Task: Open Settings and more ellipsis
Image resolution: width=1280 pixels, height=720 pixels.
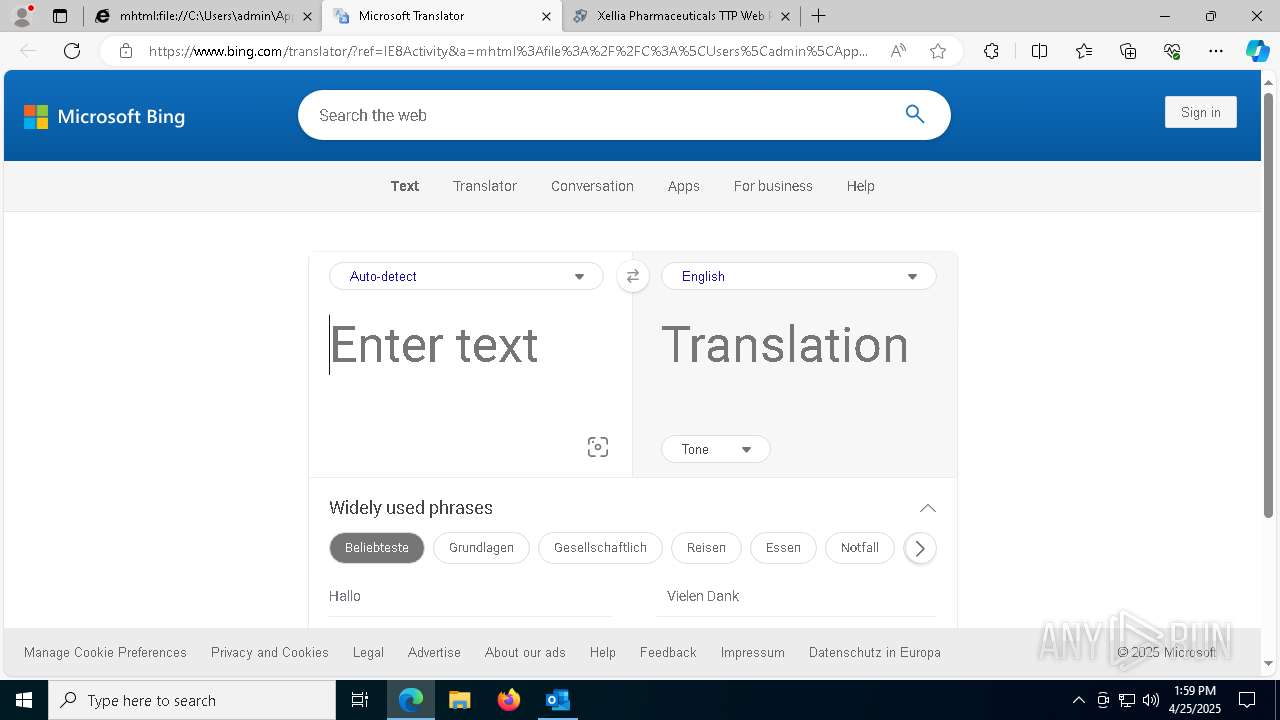Action: (1216, 51)
